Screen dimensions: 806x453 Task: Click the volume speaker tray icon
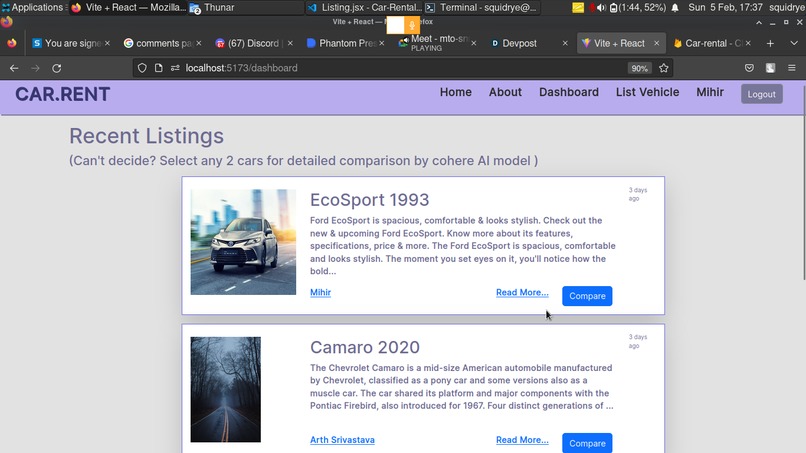(x=600, y=8)
